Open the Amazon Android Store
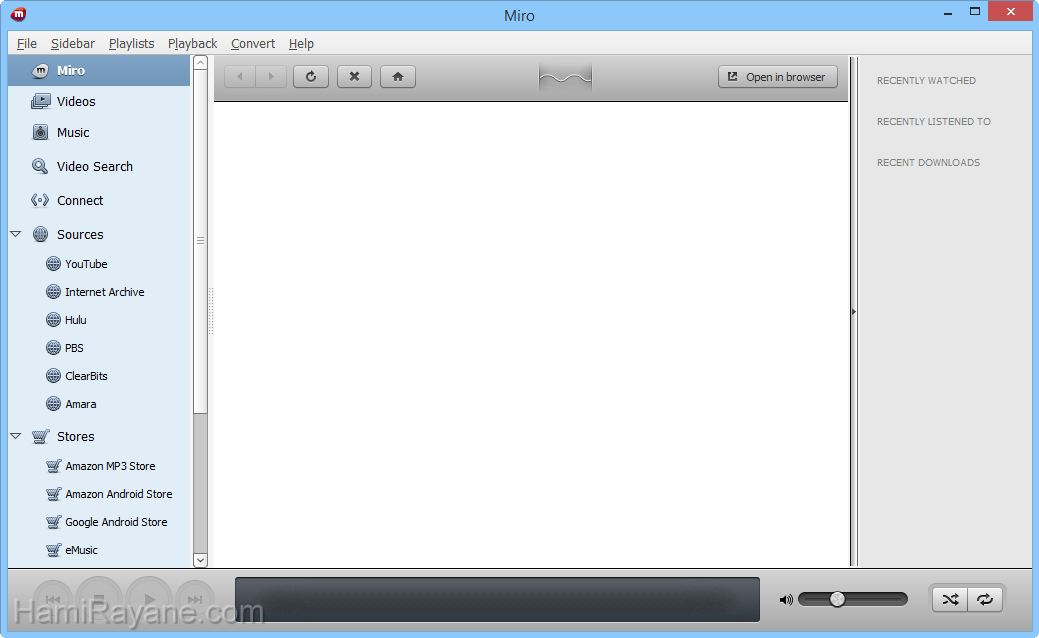 [119, 494]
